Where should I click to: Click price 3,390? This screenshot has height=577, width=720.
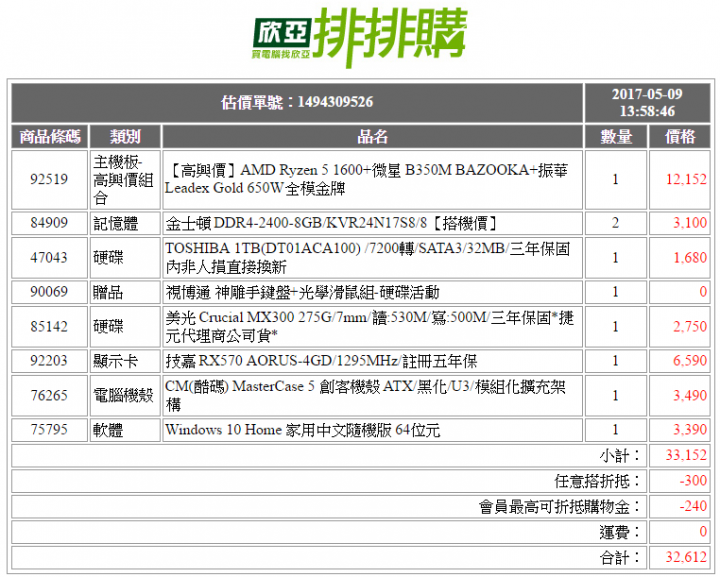(690, 429)
